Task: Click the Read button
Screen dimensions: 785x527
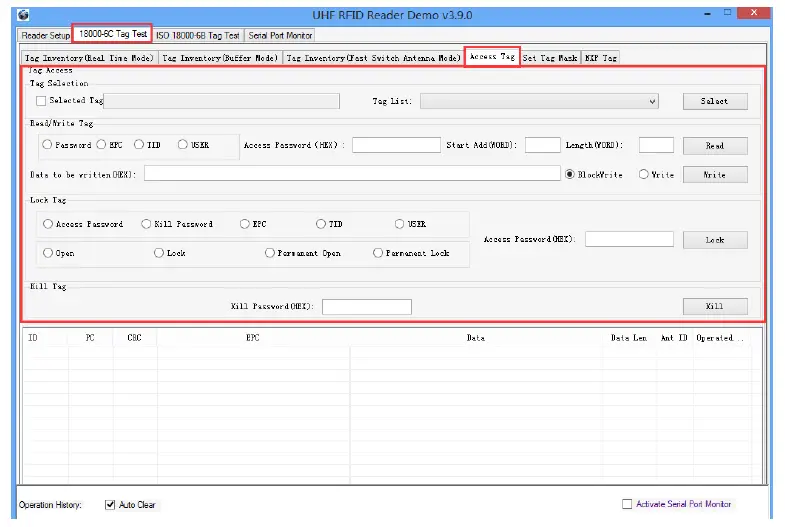Action: coord(715,146)
